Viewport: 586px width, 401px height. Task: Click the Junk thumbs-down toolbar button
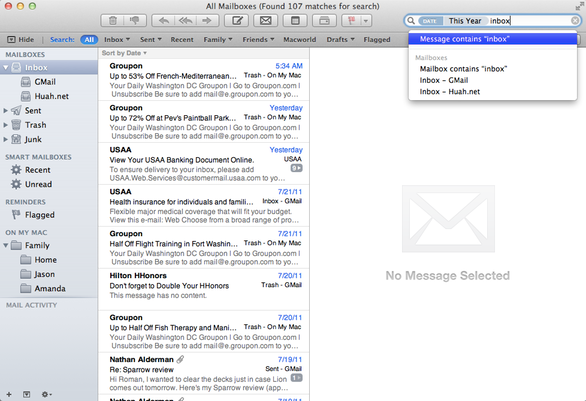135,21
